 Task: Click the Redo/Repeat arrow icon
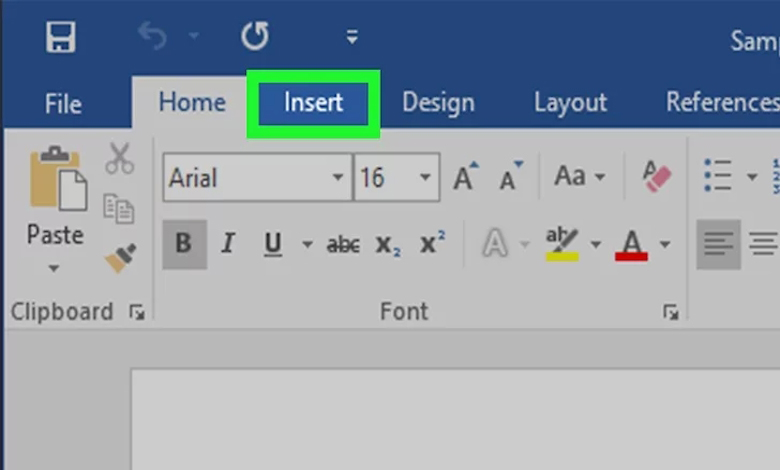pos(255,38)
